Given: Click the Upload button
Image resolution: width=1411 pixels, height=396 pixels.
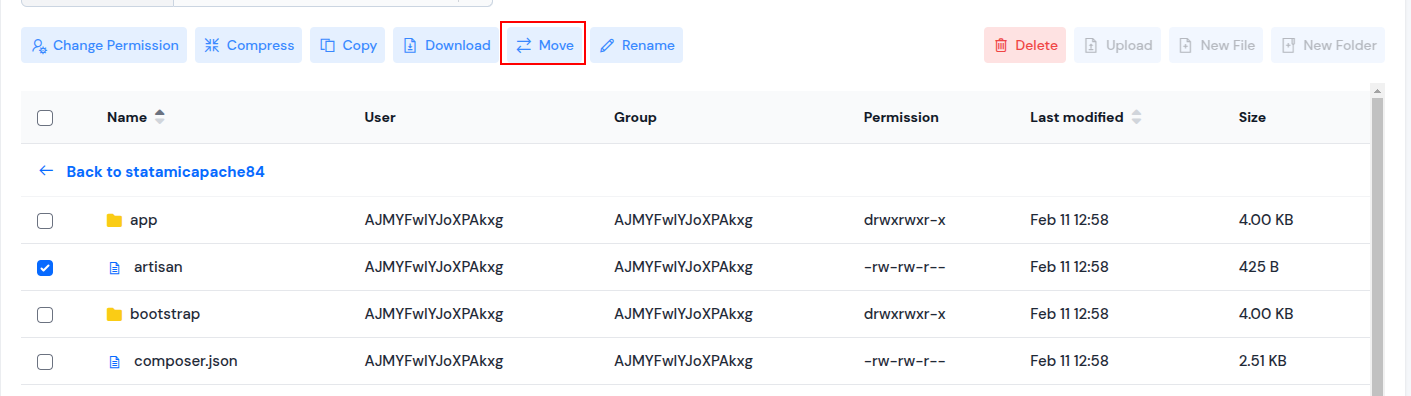Looking at the screenshot, I should pos(1118,45).
